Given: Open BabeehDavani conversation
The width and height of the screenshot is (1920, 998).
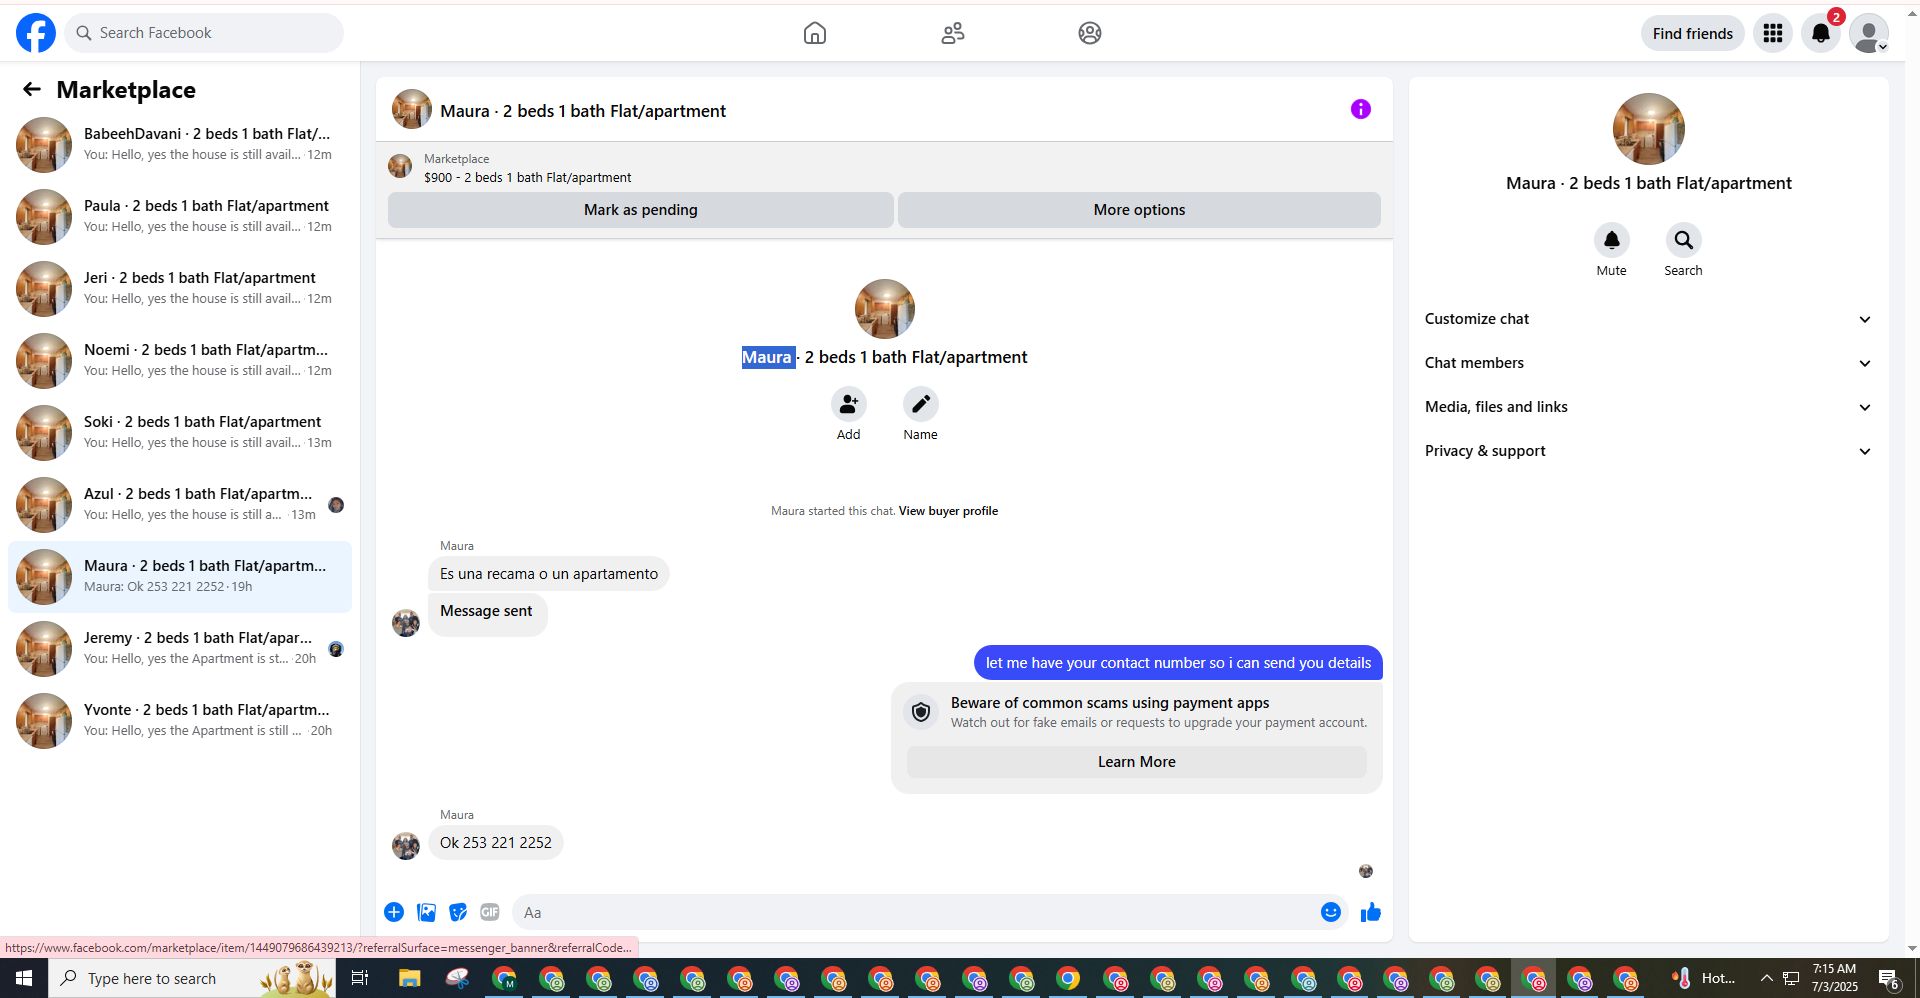Looking at the screenshot, I should pyautogui.click(x=180, y=145).
